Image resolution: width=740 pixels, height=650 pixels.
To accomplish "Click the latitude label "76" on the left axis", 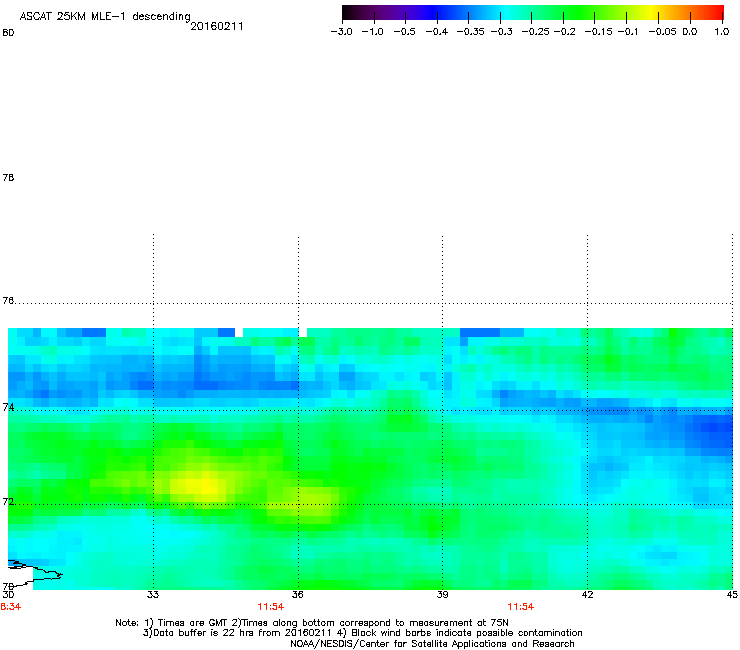I will (x=8, y=300).
